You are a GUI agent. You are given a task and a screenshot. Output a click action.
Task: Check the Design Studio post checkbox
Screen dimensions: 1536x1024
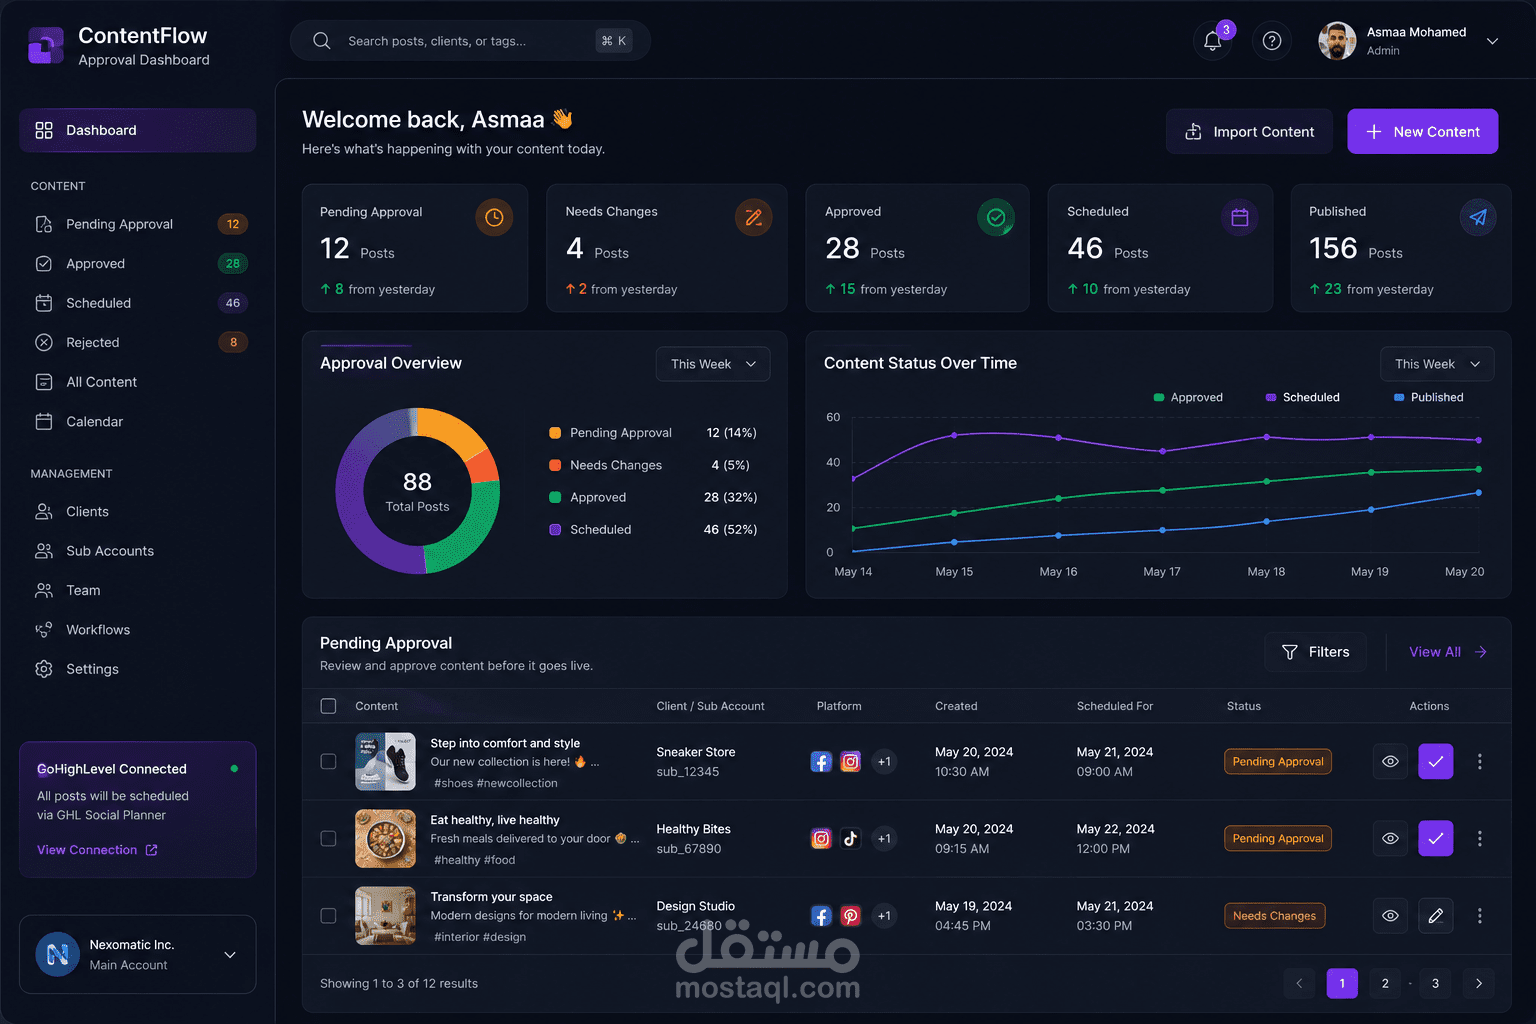point(328,915)
